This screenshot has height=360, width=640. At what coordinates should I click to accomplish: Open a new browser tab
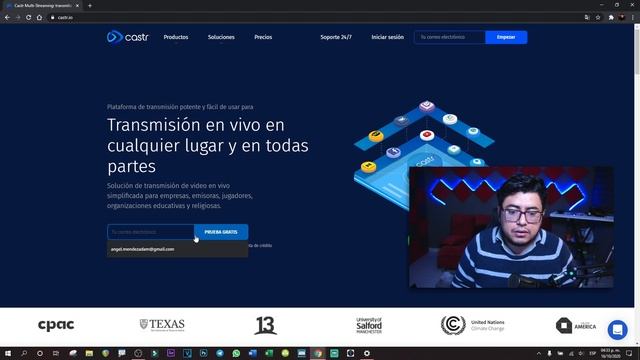pyautogui.click(x=90, y=6)
